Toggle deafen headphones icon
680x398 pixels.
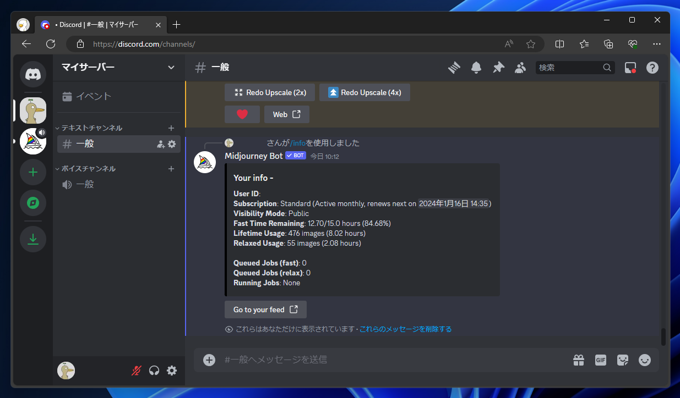(x=154, y=370)
